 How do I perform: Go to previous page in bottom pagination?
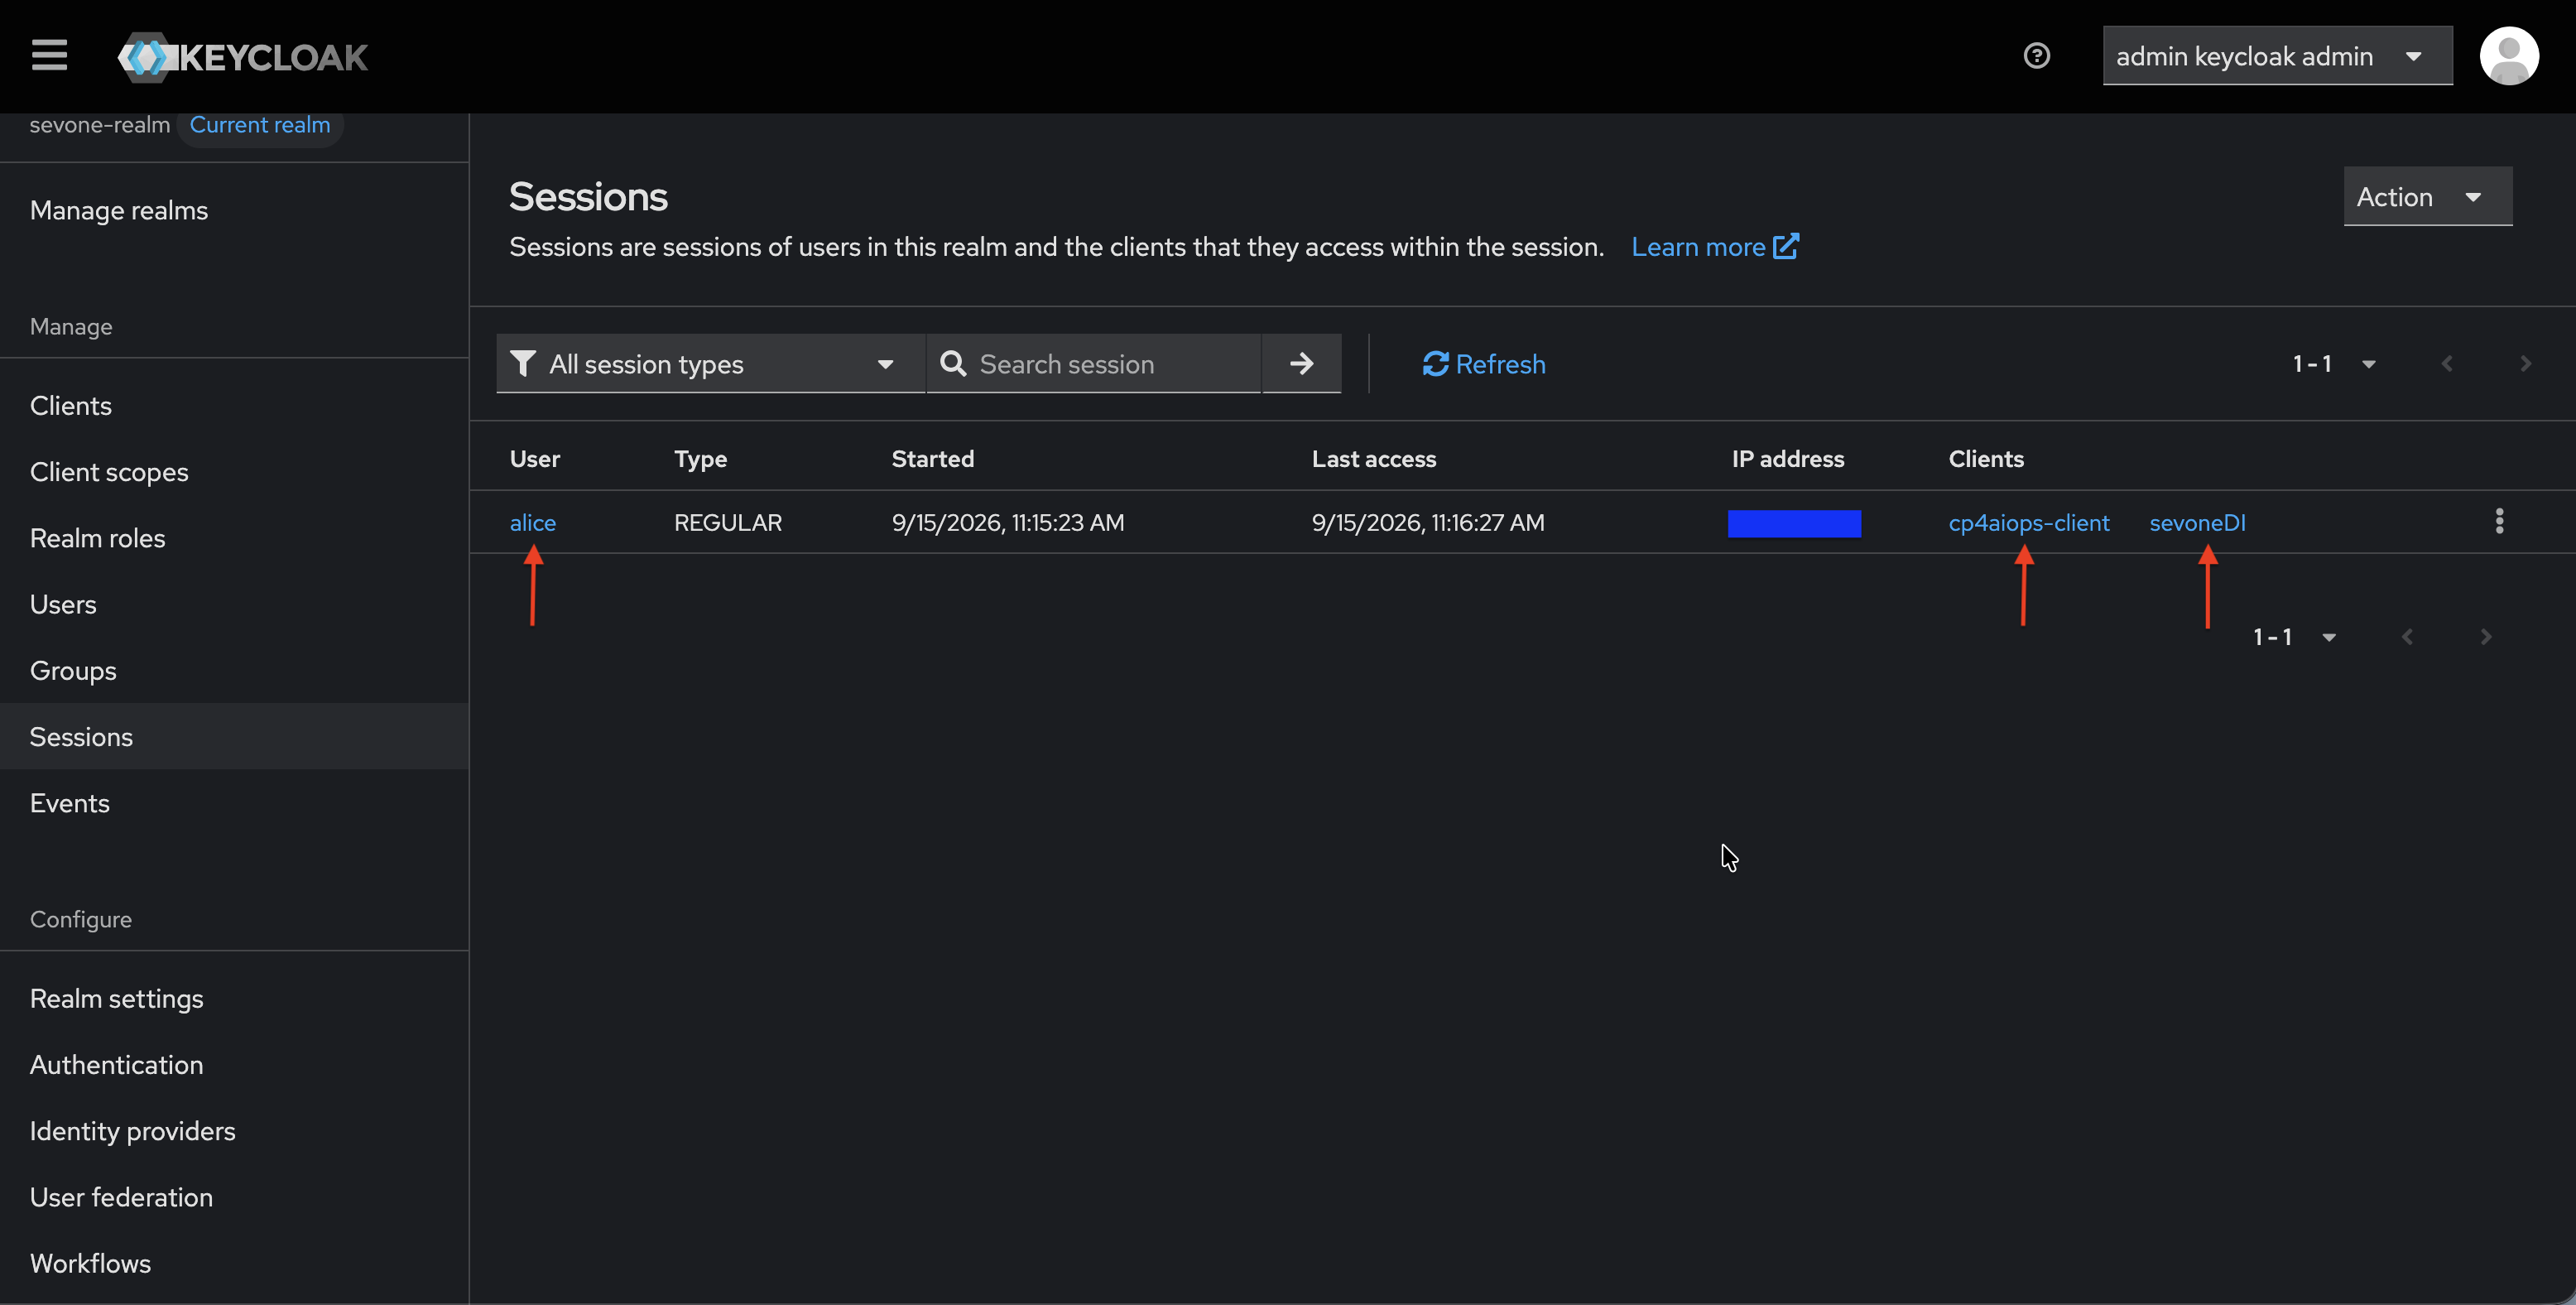pyautogui.click(x=2407, y=637)
